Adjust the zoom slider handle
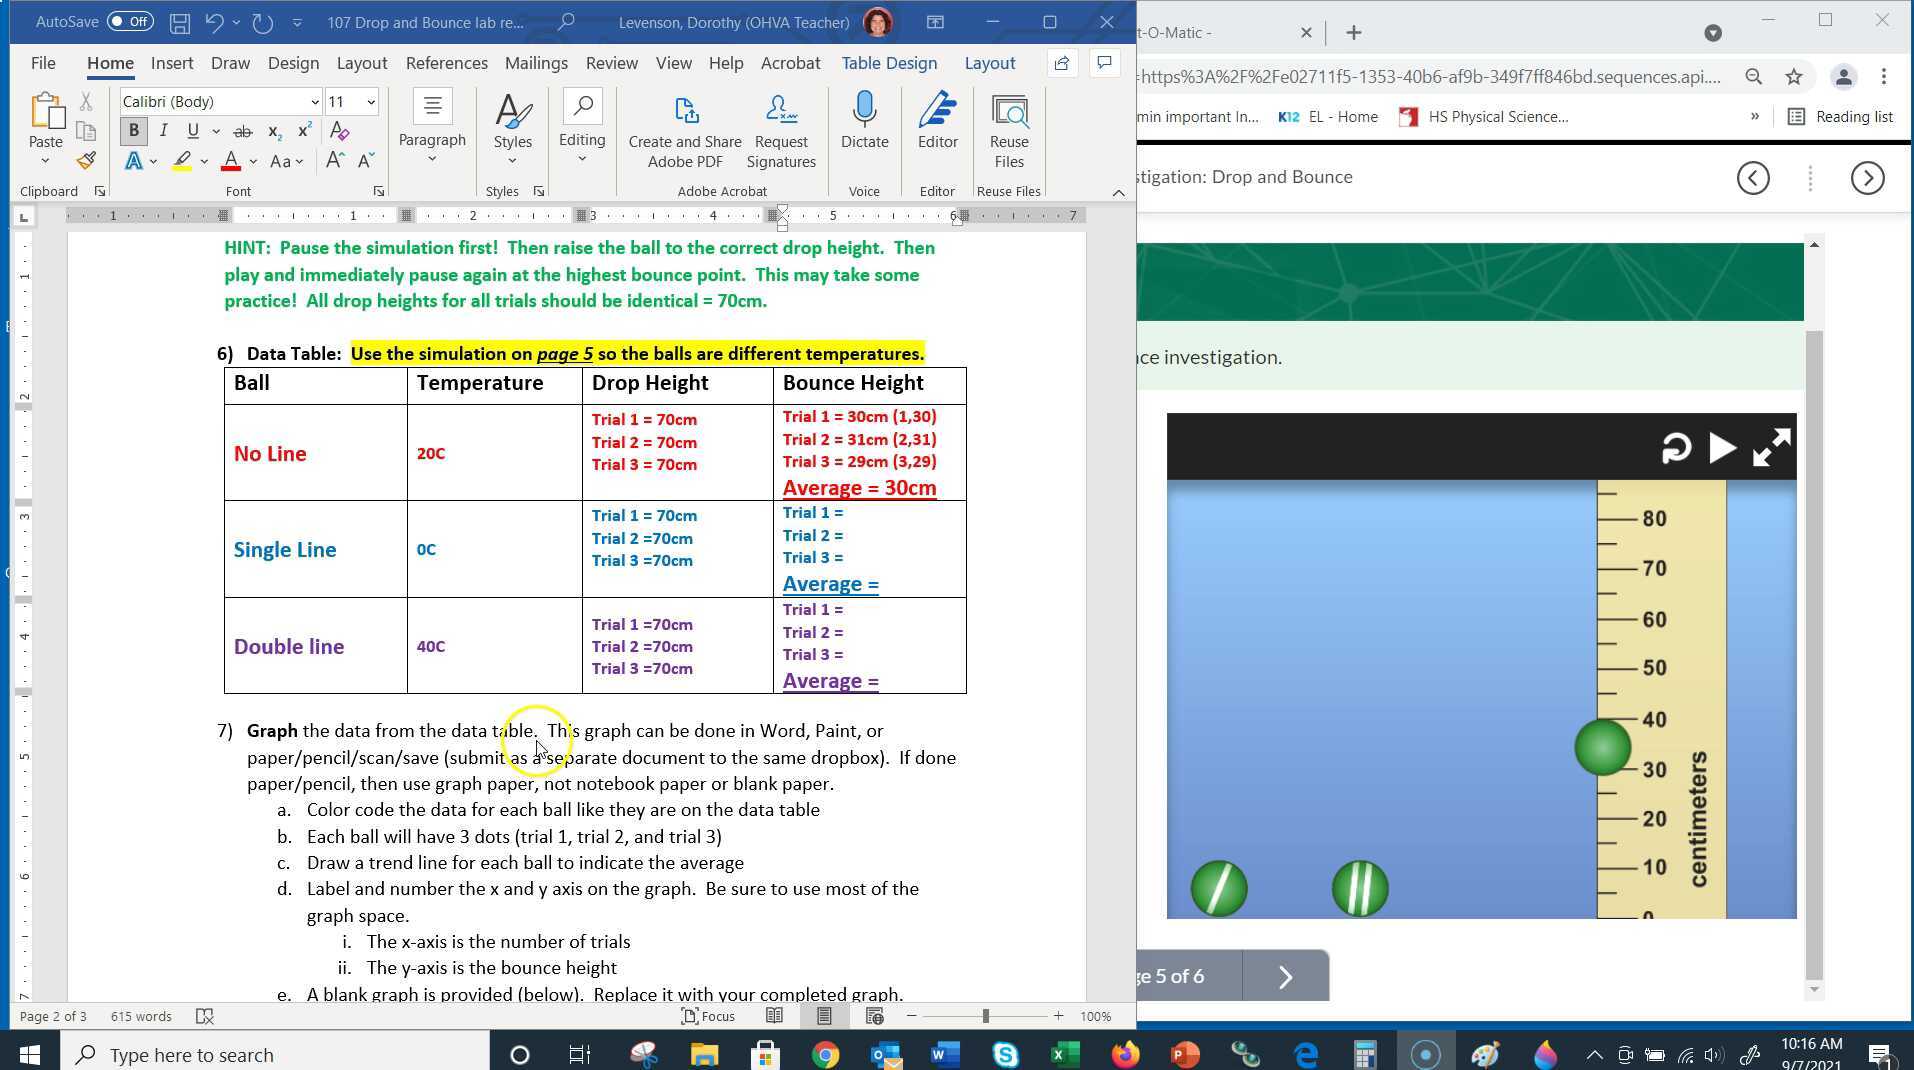 coord(985,1016)
